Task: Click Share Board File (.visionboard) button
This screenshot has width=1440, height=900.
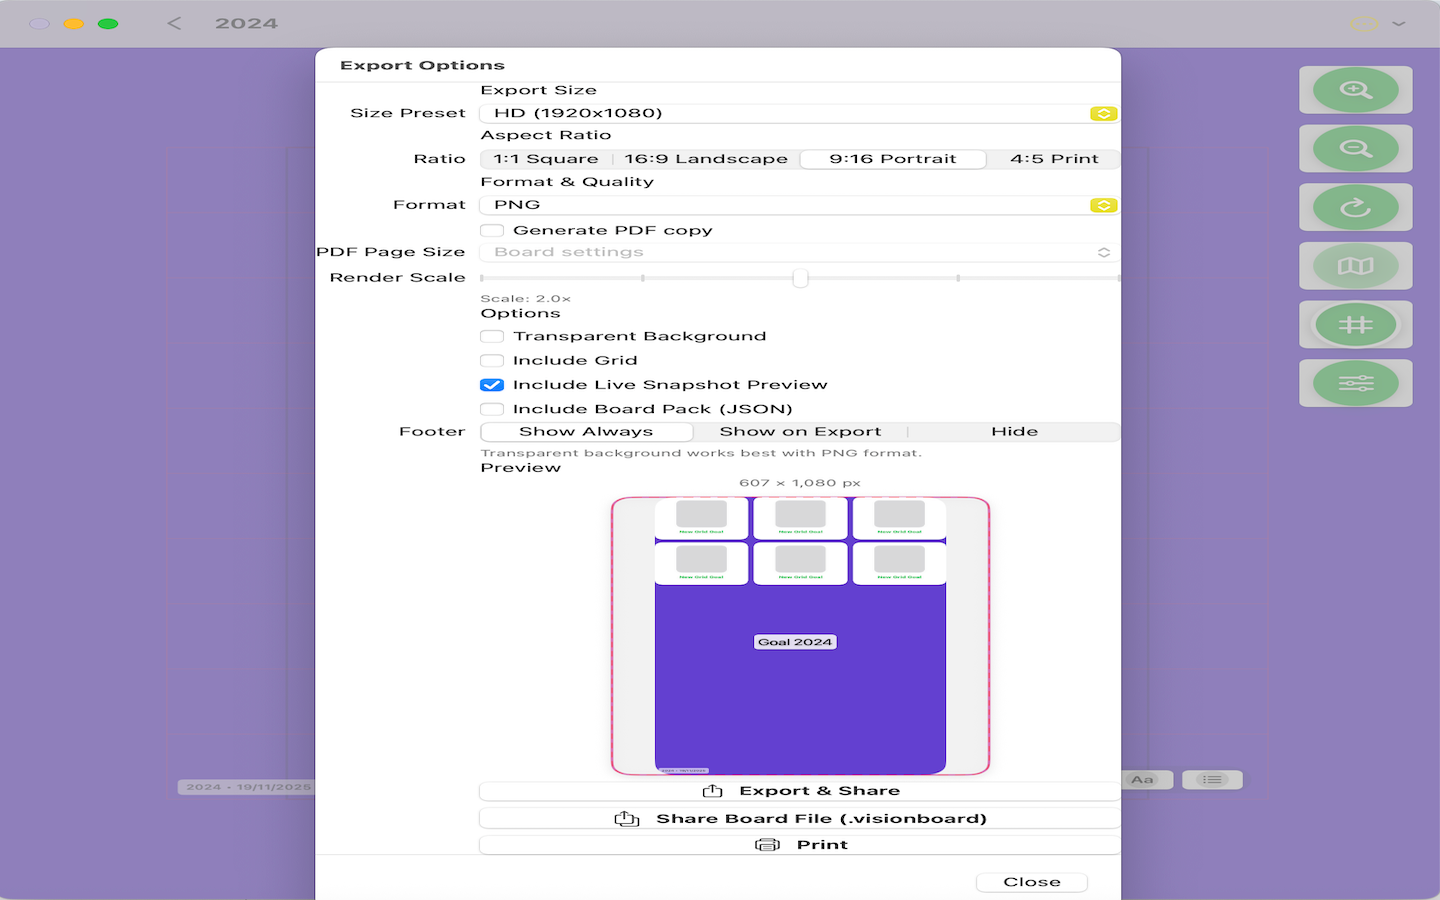Action: tap(799, 819)
